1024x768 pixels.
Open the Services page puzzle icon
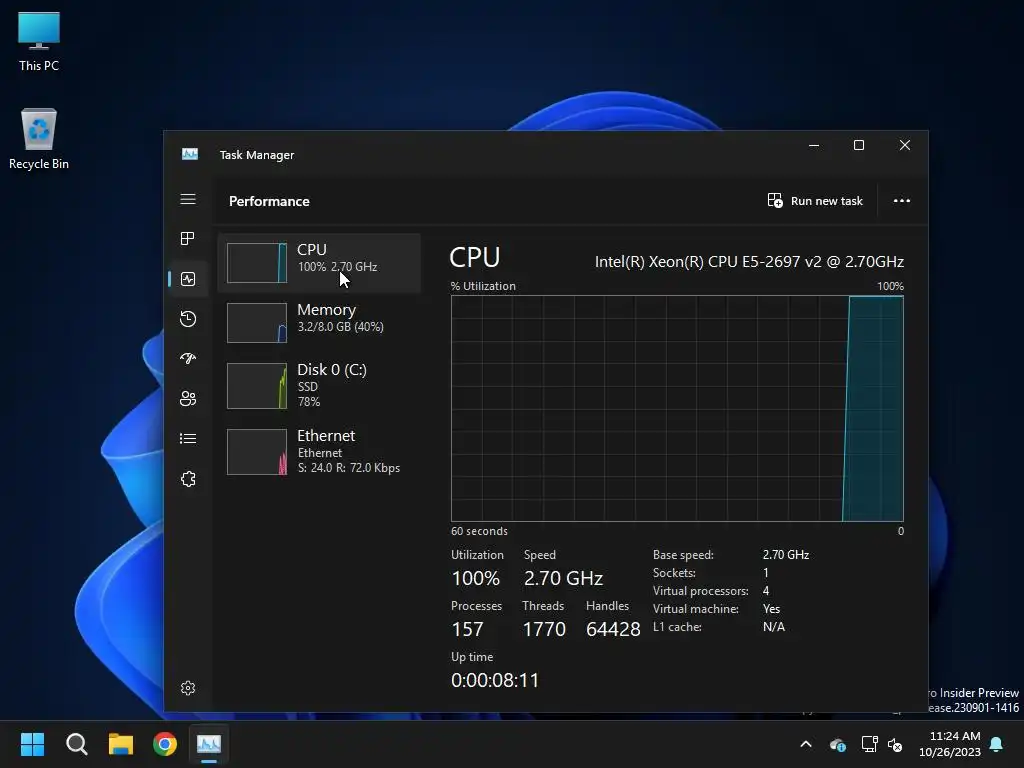(188, 479)
